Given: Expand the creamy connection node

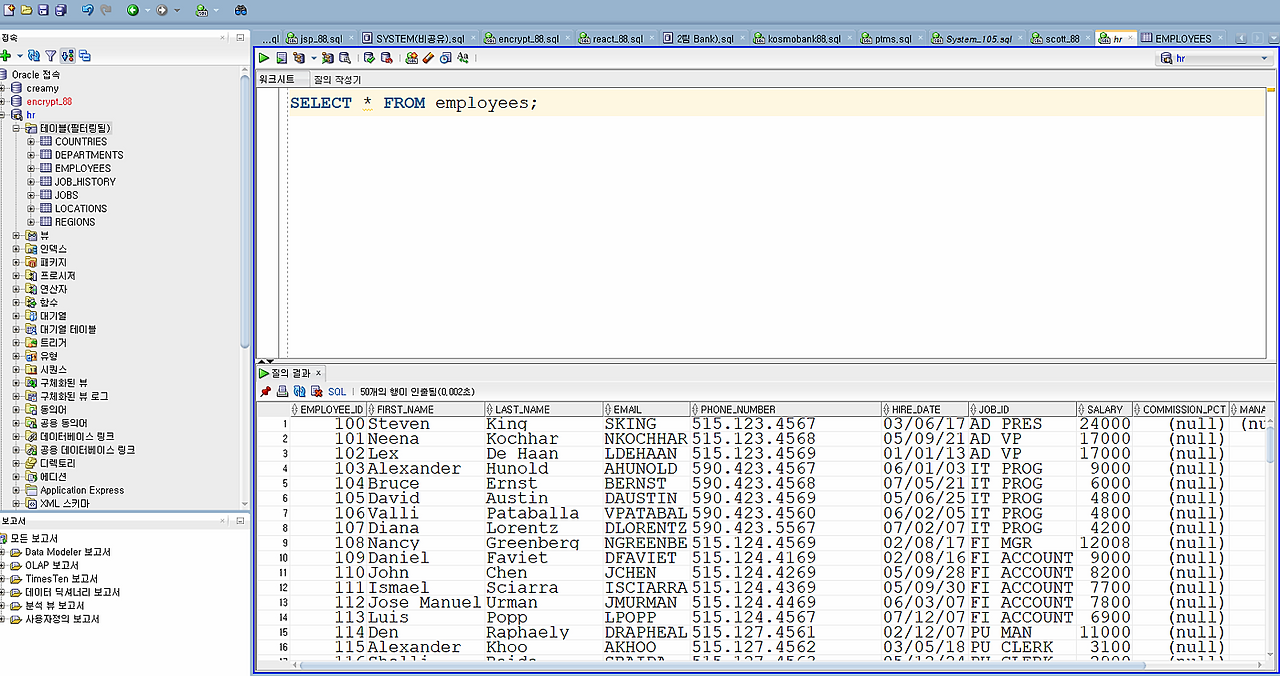Looking at the screenshot, I should tap(3, 88).
